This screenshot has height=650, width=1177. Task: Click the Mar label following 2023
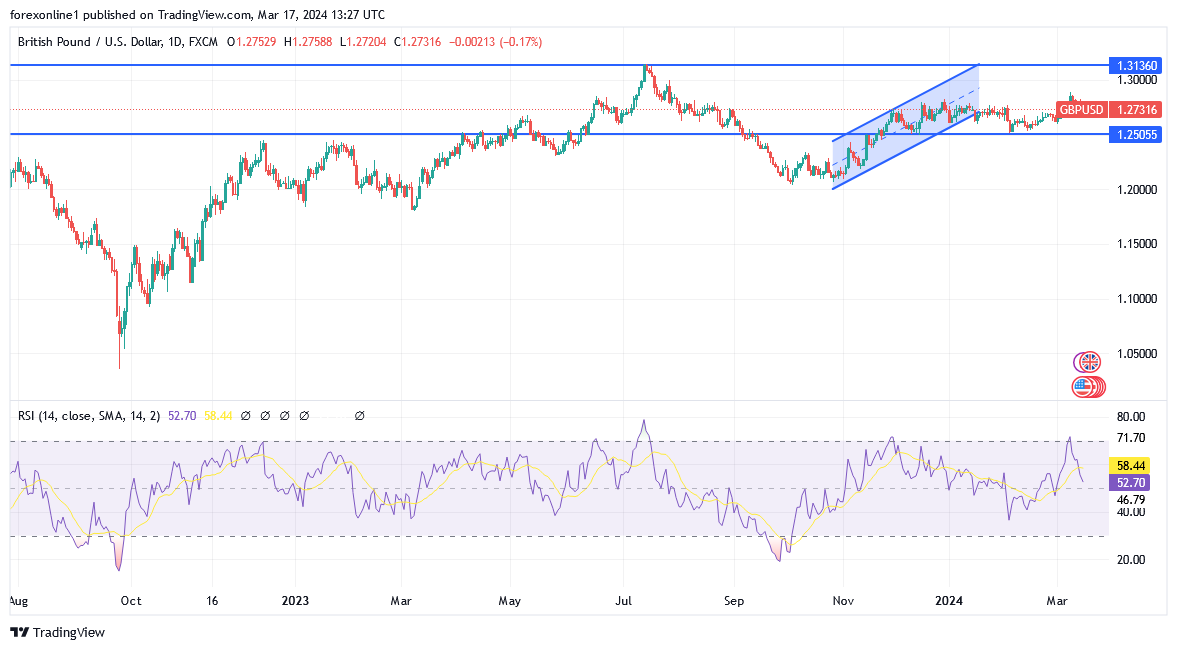(x=402, y=601)
